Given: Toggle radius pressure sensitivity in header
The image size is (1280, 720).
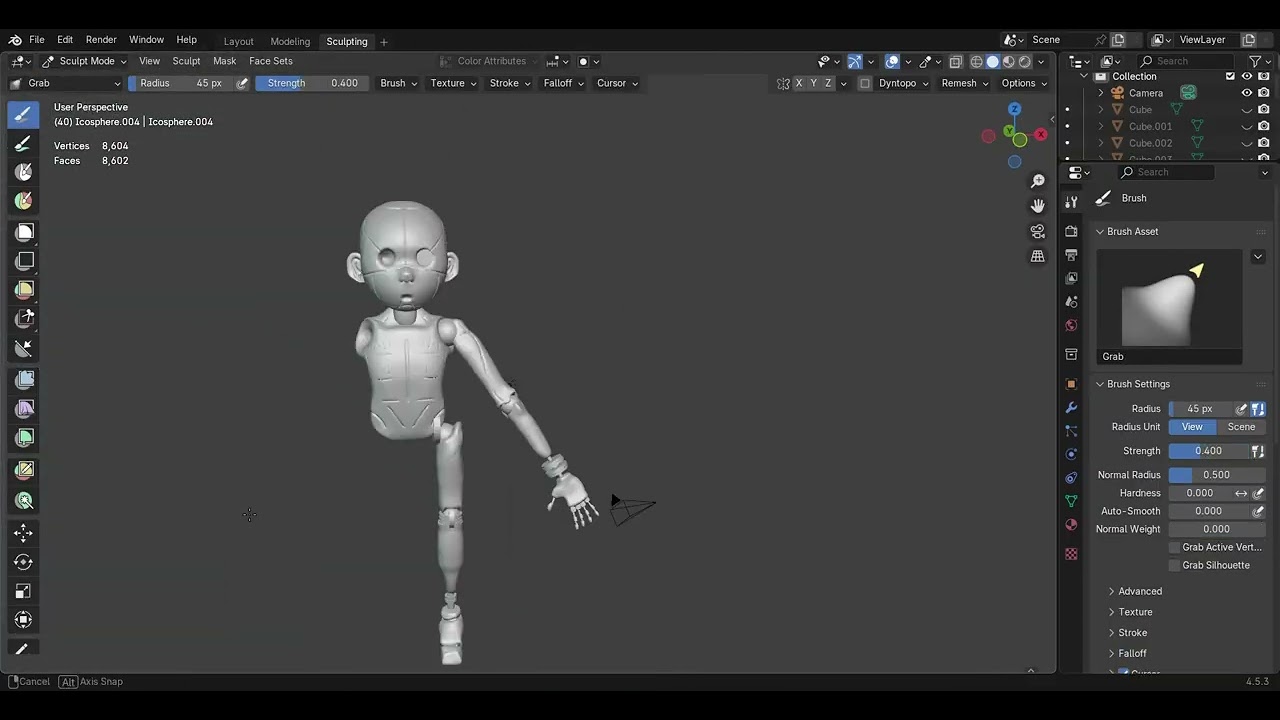Looking at the screenshot, I should (242, 83).
